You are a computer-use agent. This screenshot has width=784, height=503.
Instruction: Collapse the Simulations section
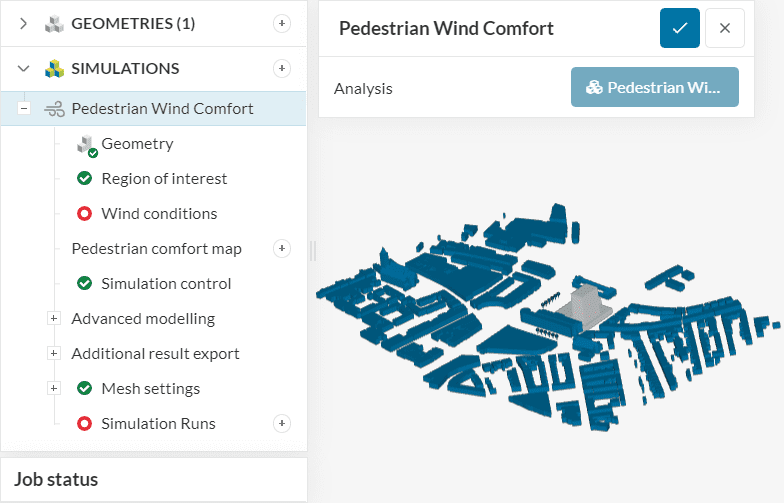tap(24, 69)
